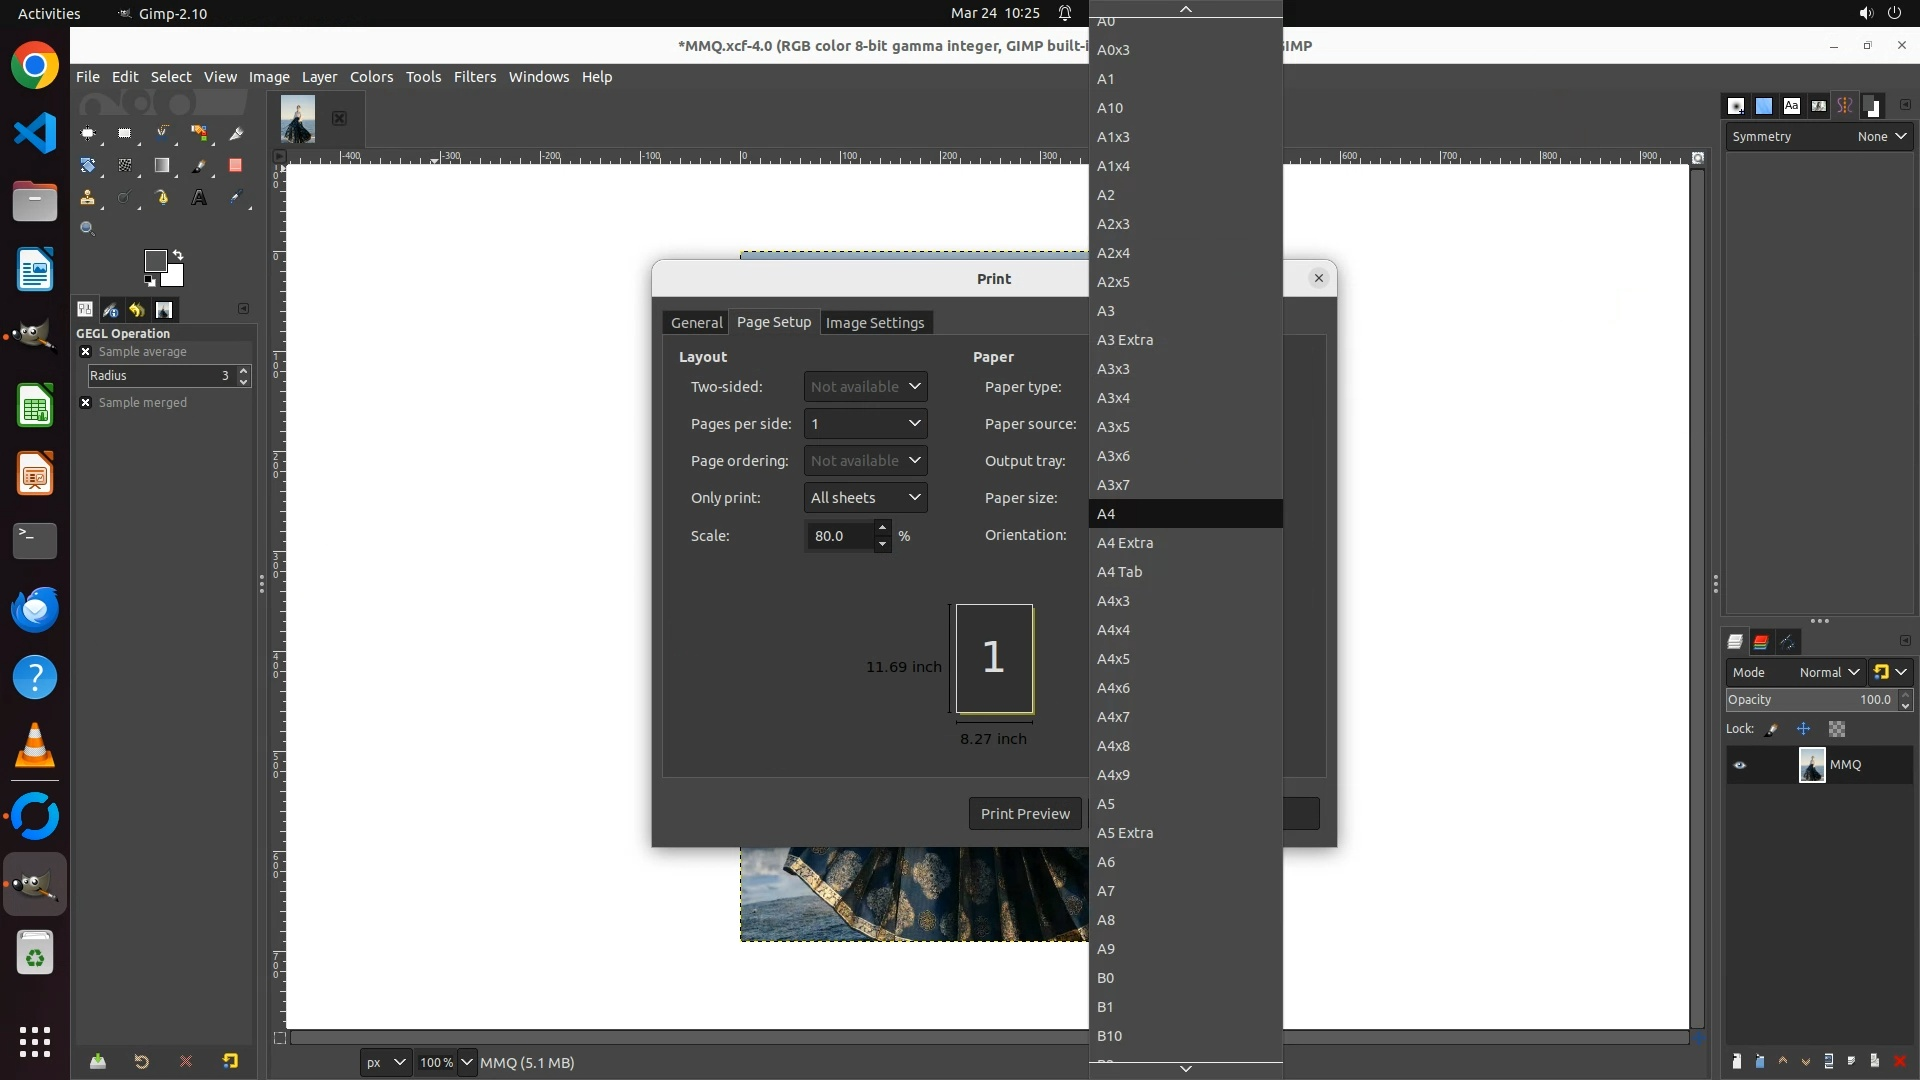Pick the Gradient fill tool
Screen dimensions: 1920x1080
[162, 166]
